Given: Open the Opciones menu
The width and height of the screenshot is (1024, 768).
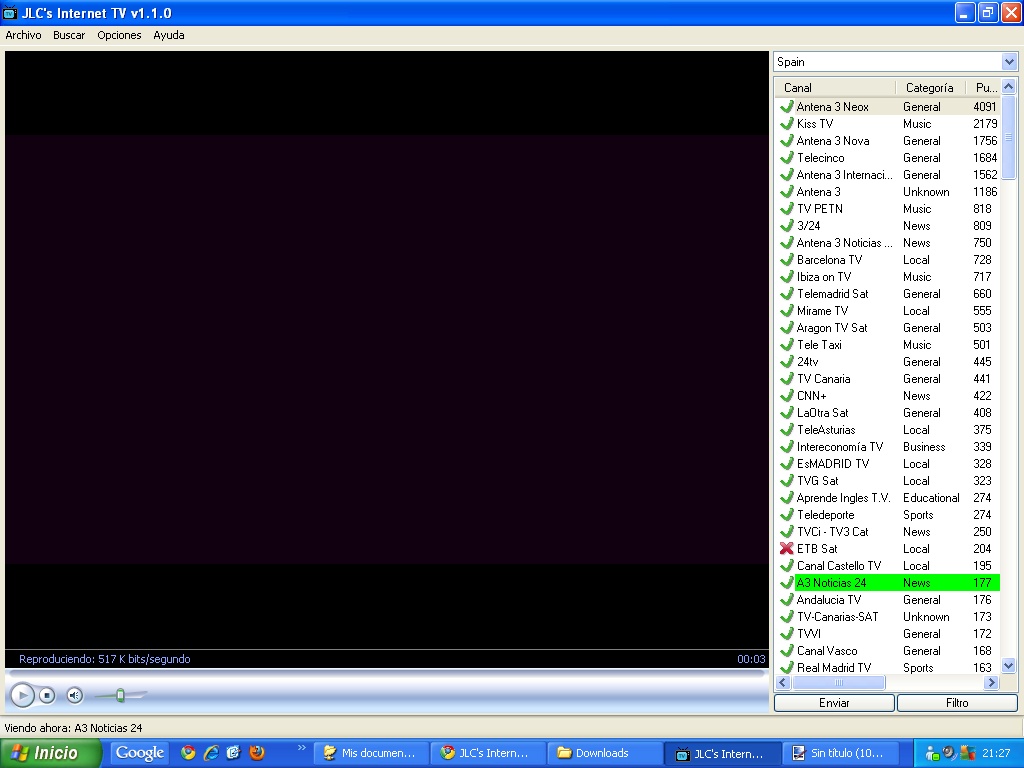Looking at the screenshot, I should point(119,35).
